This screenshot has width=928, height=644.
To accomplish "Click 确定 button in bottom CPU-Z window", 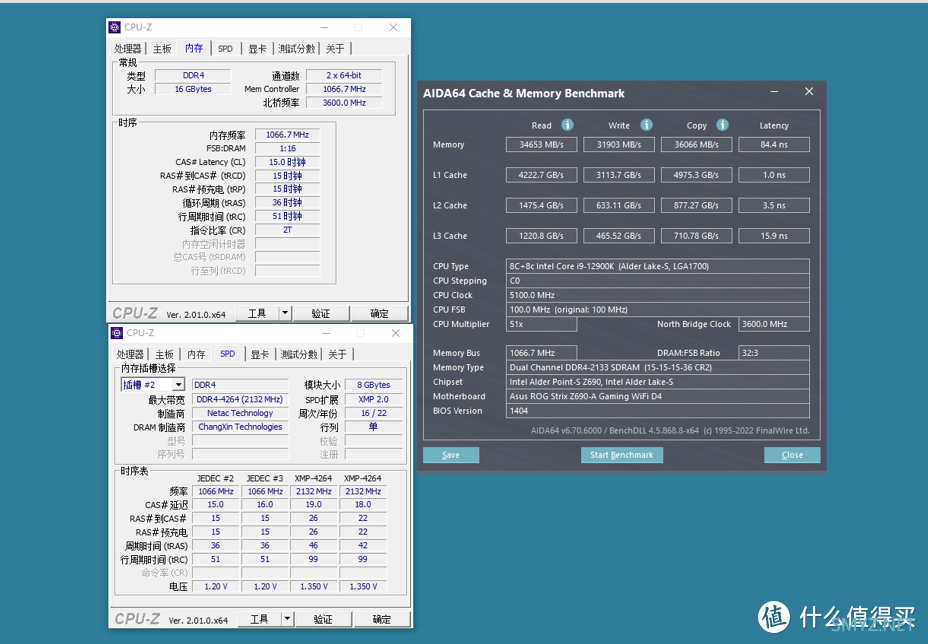I will point(382,619).
